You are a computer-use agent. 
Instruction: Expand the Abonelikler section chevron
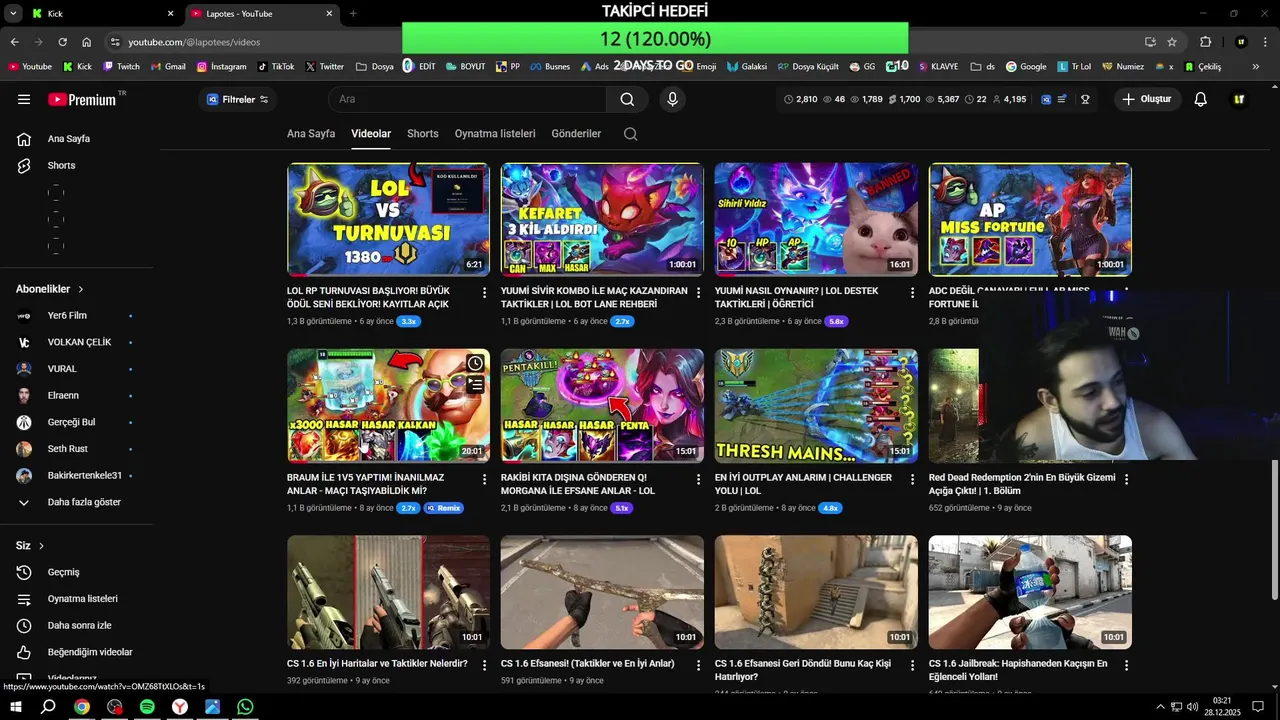(81, 289)
